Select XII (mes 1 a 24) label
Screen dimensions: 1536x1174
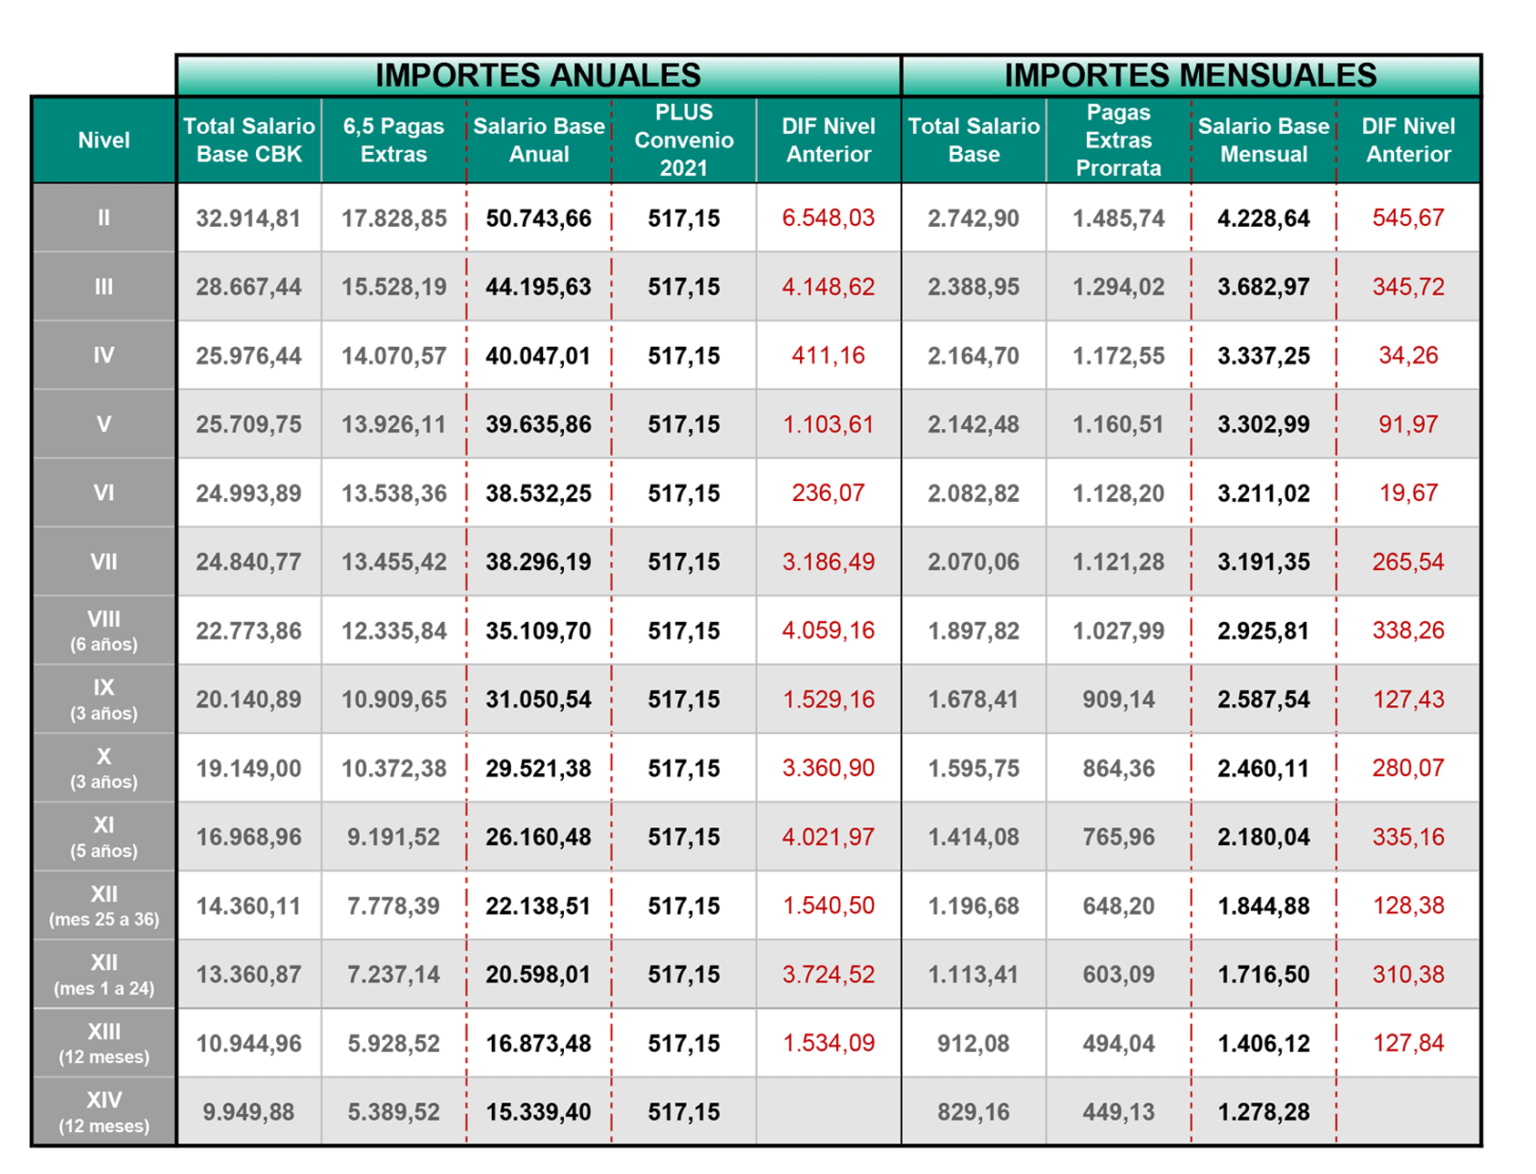click(104, 975)
